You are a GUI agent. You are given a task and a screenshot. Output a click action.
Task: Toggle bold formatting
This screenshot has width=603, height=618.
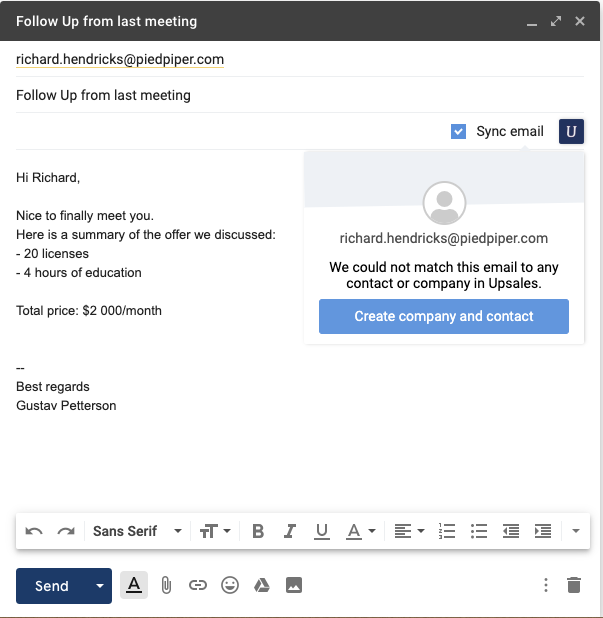pyautogui.click(x=258, y=531)
